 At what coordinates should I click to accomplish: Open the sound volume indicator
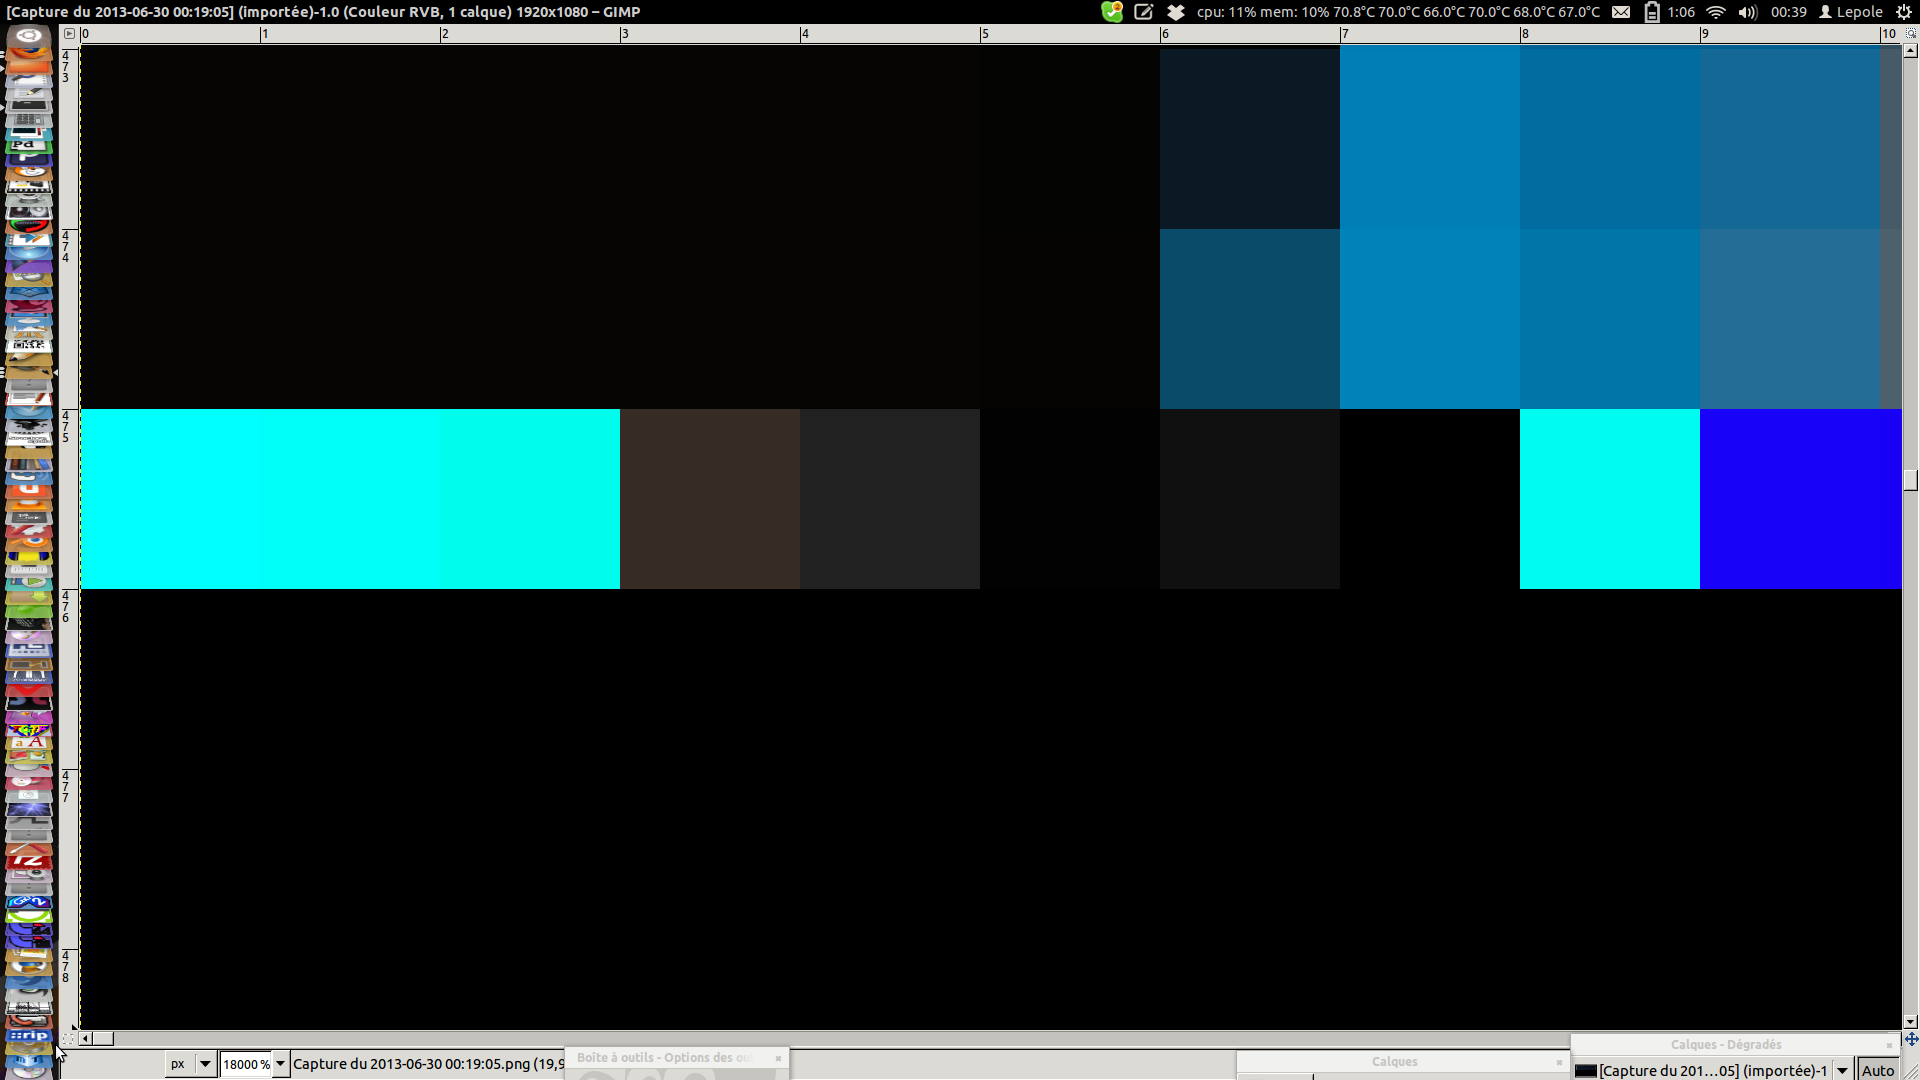click(1747, 12)
